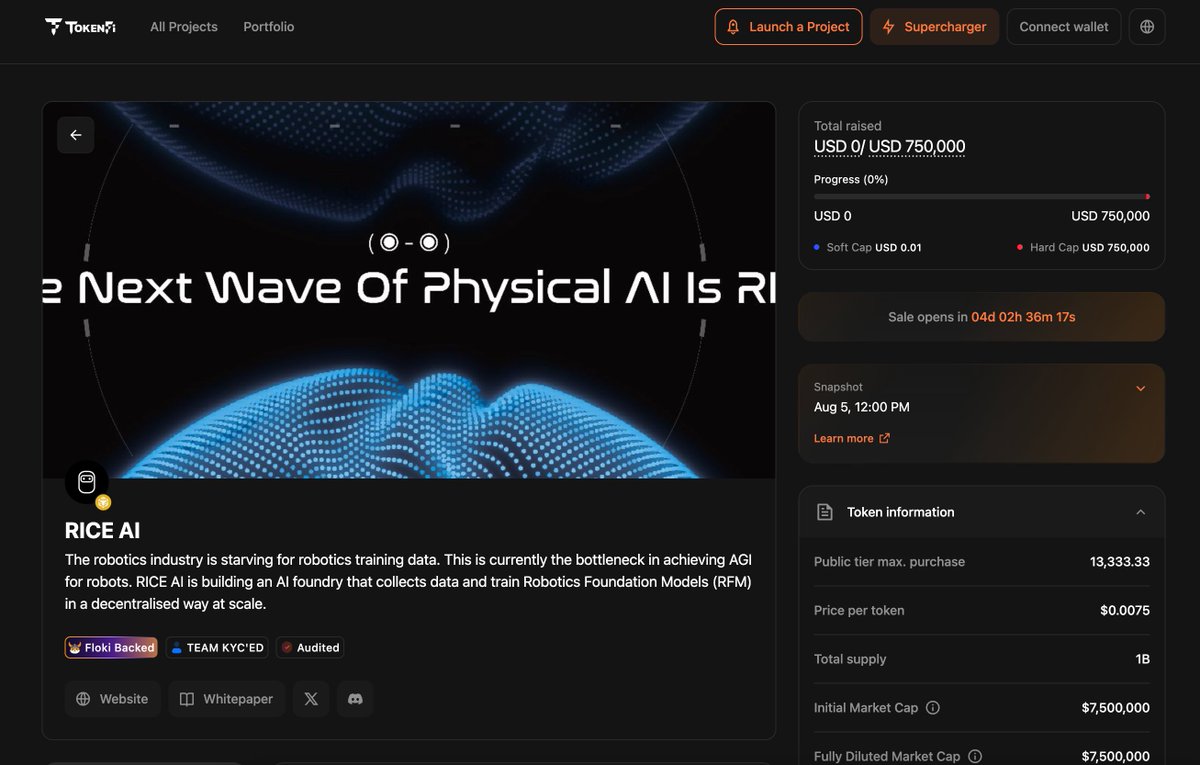1200x765 pixels.
Task: Visit the project Website
Action: 113,699
